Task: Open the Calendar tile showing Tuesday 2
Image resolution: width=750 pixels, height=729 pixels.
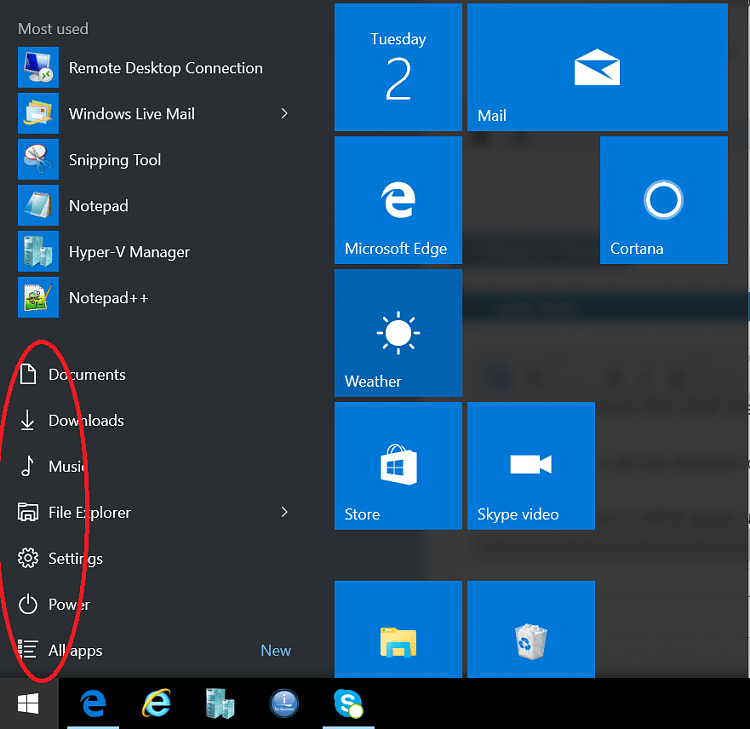Action: (x=398, y=67)
